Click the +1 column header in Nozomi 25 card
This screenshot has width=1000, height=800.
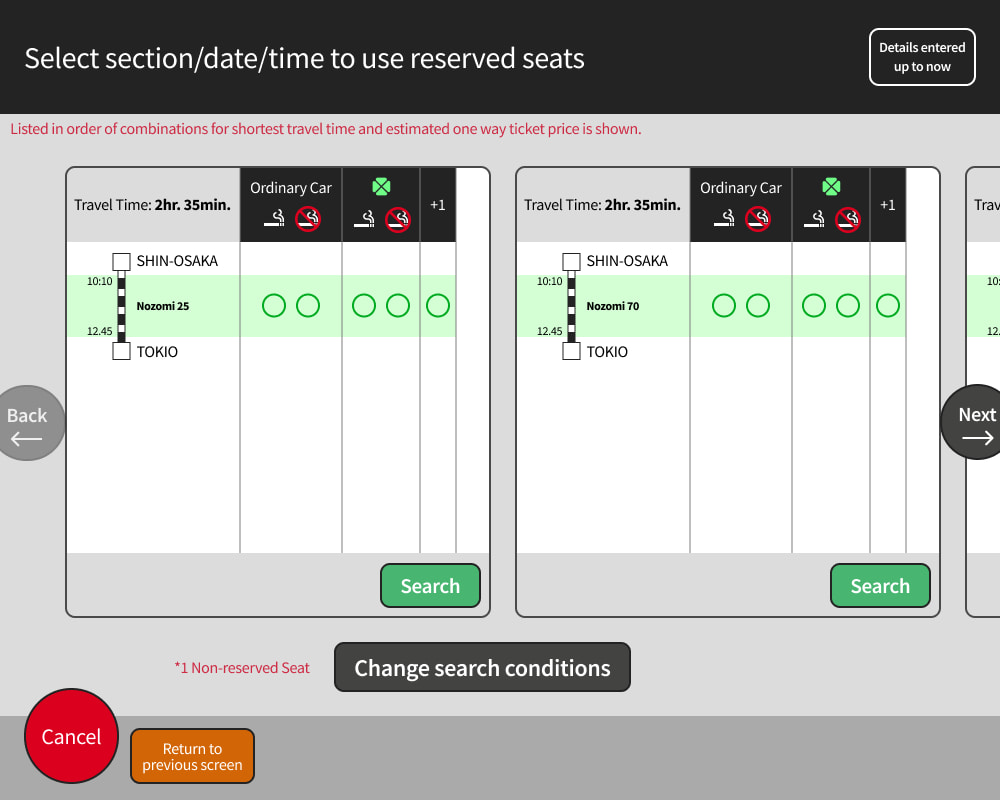(438, 205)
